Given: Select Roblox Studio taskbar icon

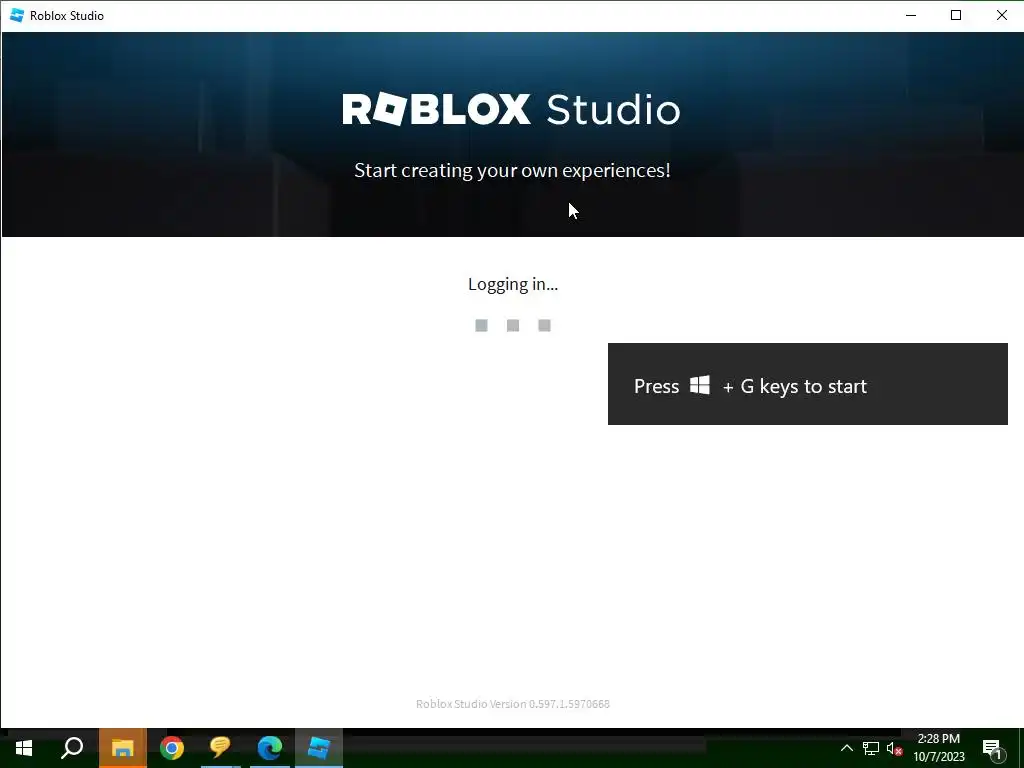Looking at the screenshot, I should (319, 748).
